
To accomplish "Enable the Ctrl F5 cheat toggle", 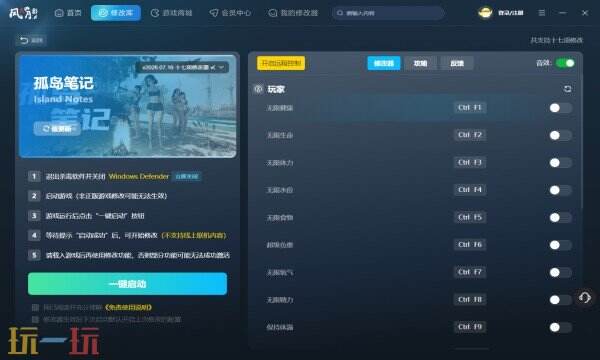I will 560,218.
